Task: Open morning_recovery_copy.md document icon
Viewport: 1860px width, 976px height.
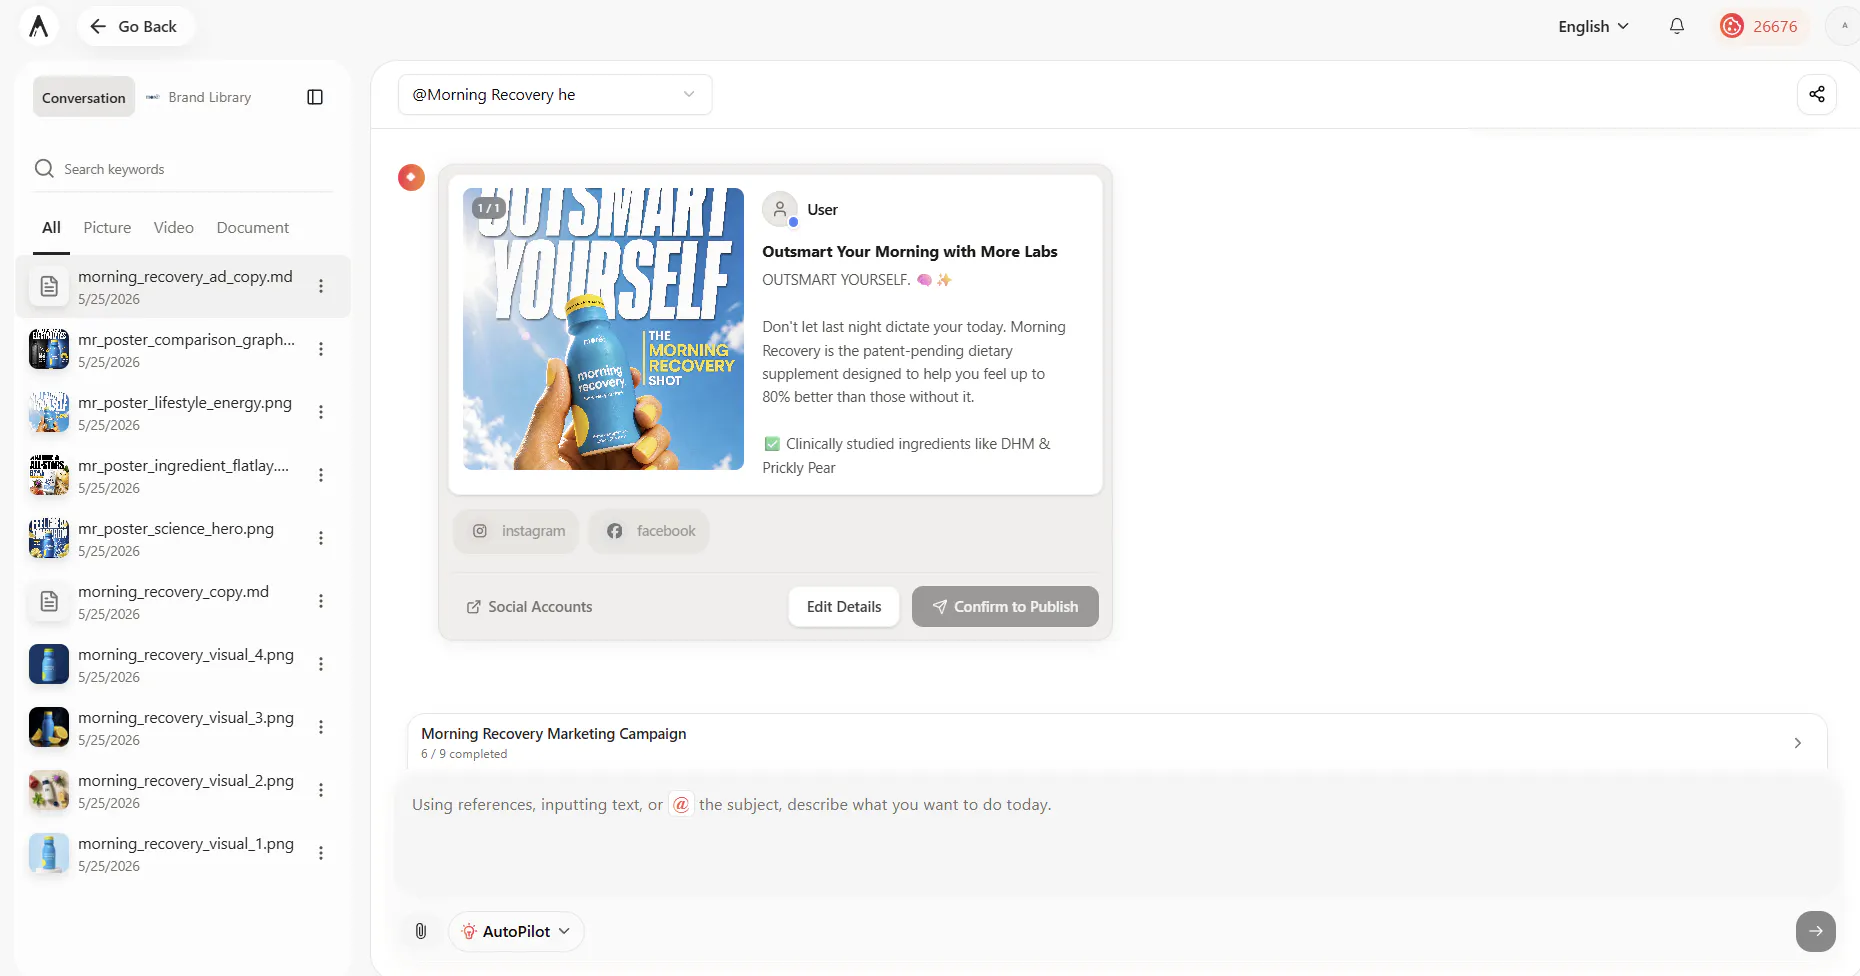Action: coord(49,601)
